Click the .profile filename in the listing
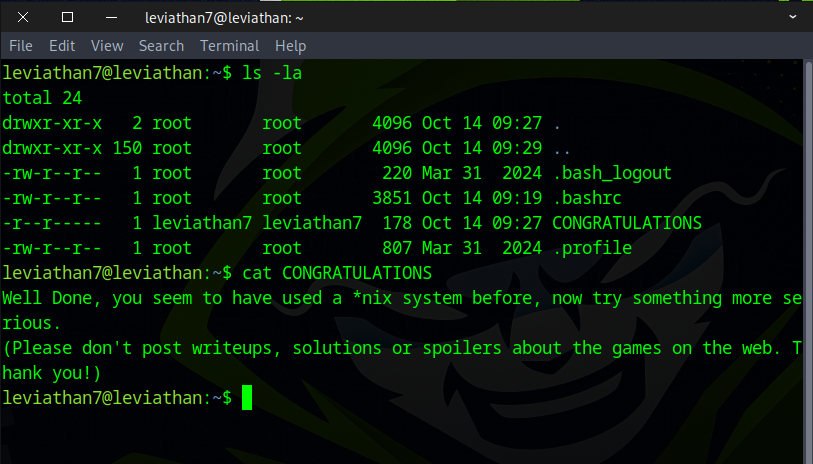The image size is (813, 464). [x=591, y=248]
